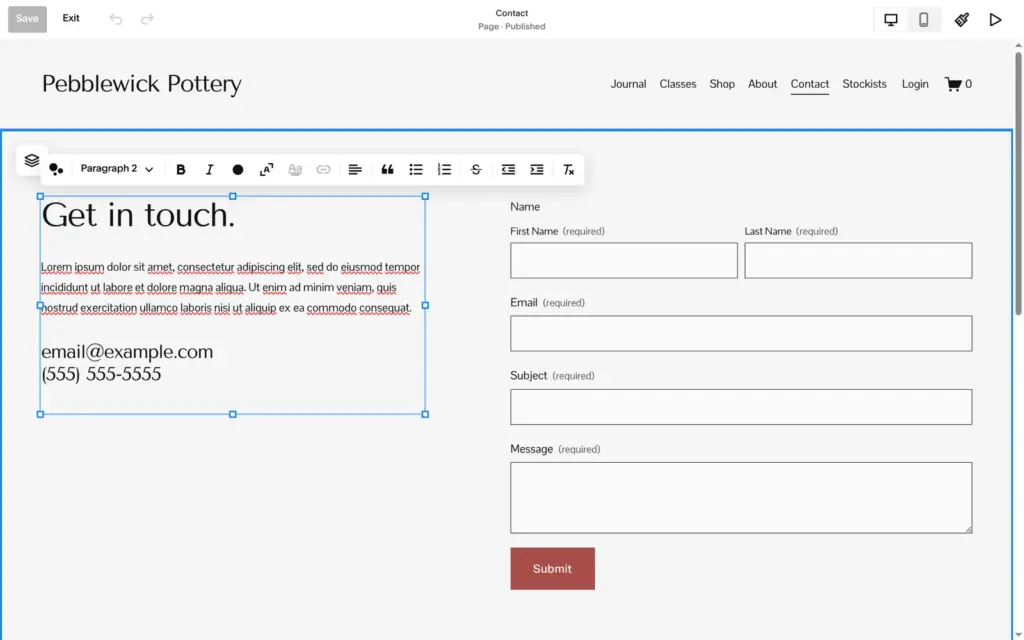The height and width of the screenshot is (640, 1024).
Task: Open the text alignment icon
Action: [x=355, y=170]
